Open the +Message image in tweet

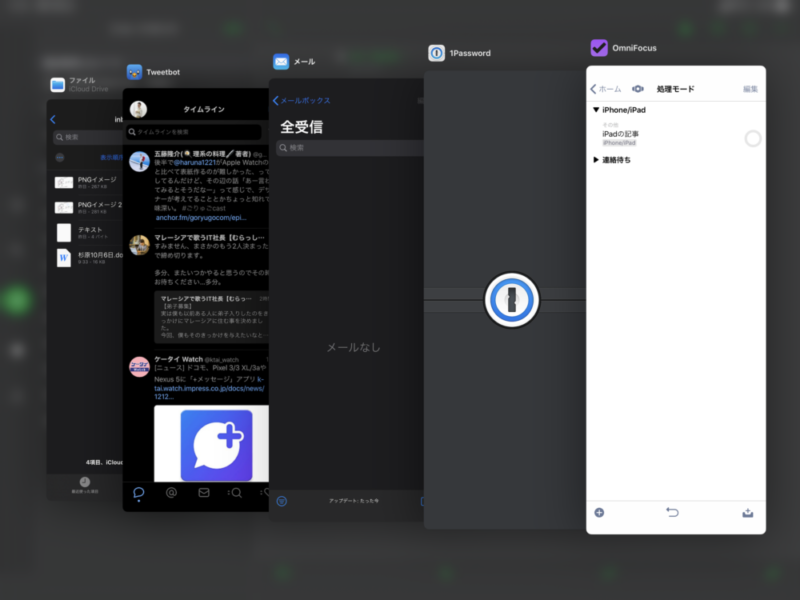[211, 443]
